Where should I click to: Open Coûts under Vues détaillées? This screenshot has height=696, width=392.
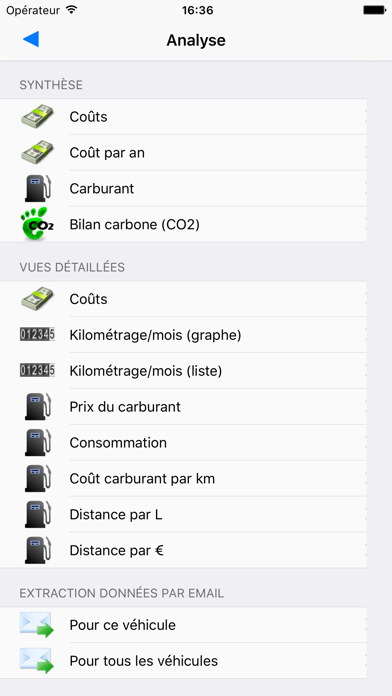point(183,299)
